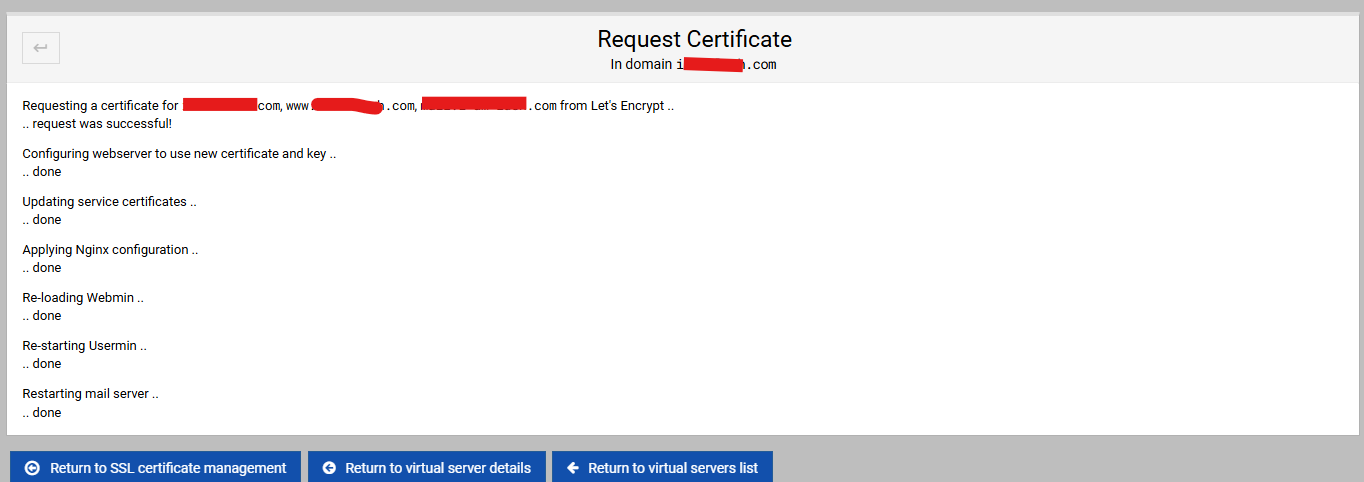The image size is (1364, 482).
Task: Click the circled arrow icon beside virtual server details
Action: click(328, 468)
